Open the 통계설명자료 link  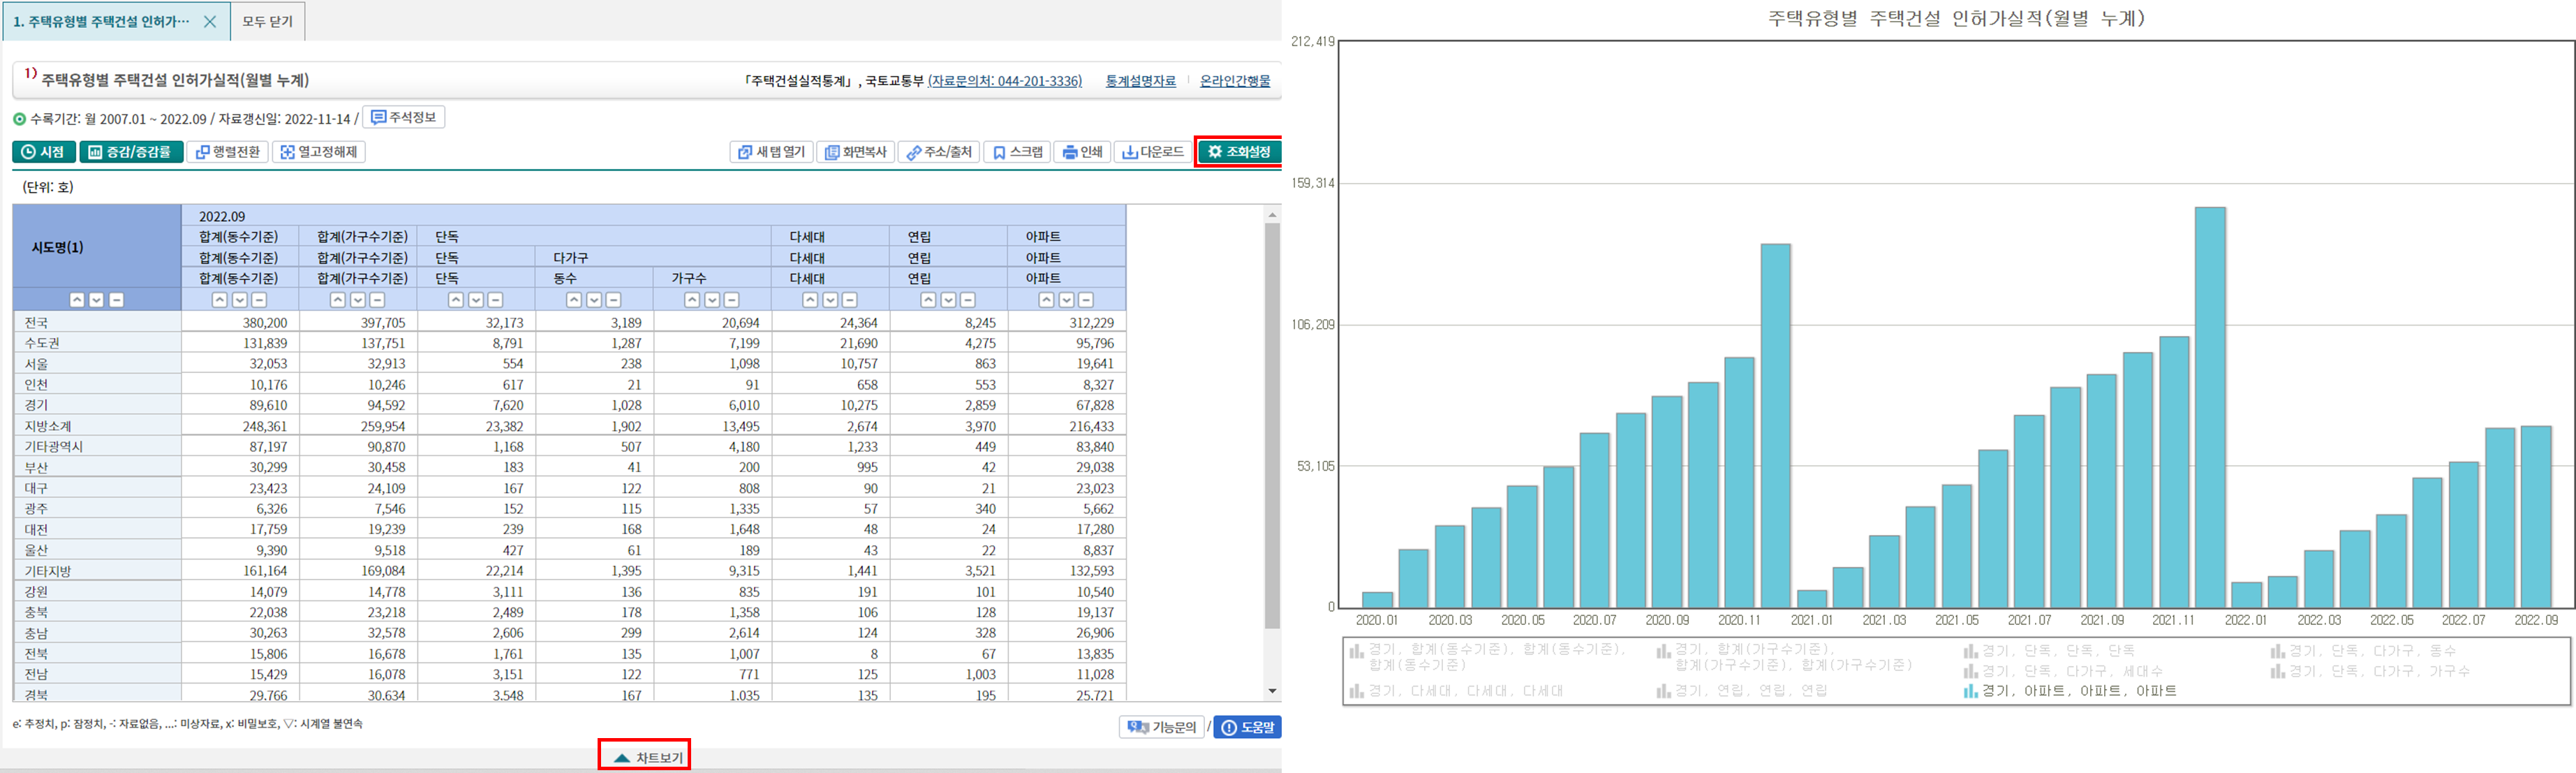pos(1140,81)
